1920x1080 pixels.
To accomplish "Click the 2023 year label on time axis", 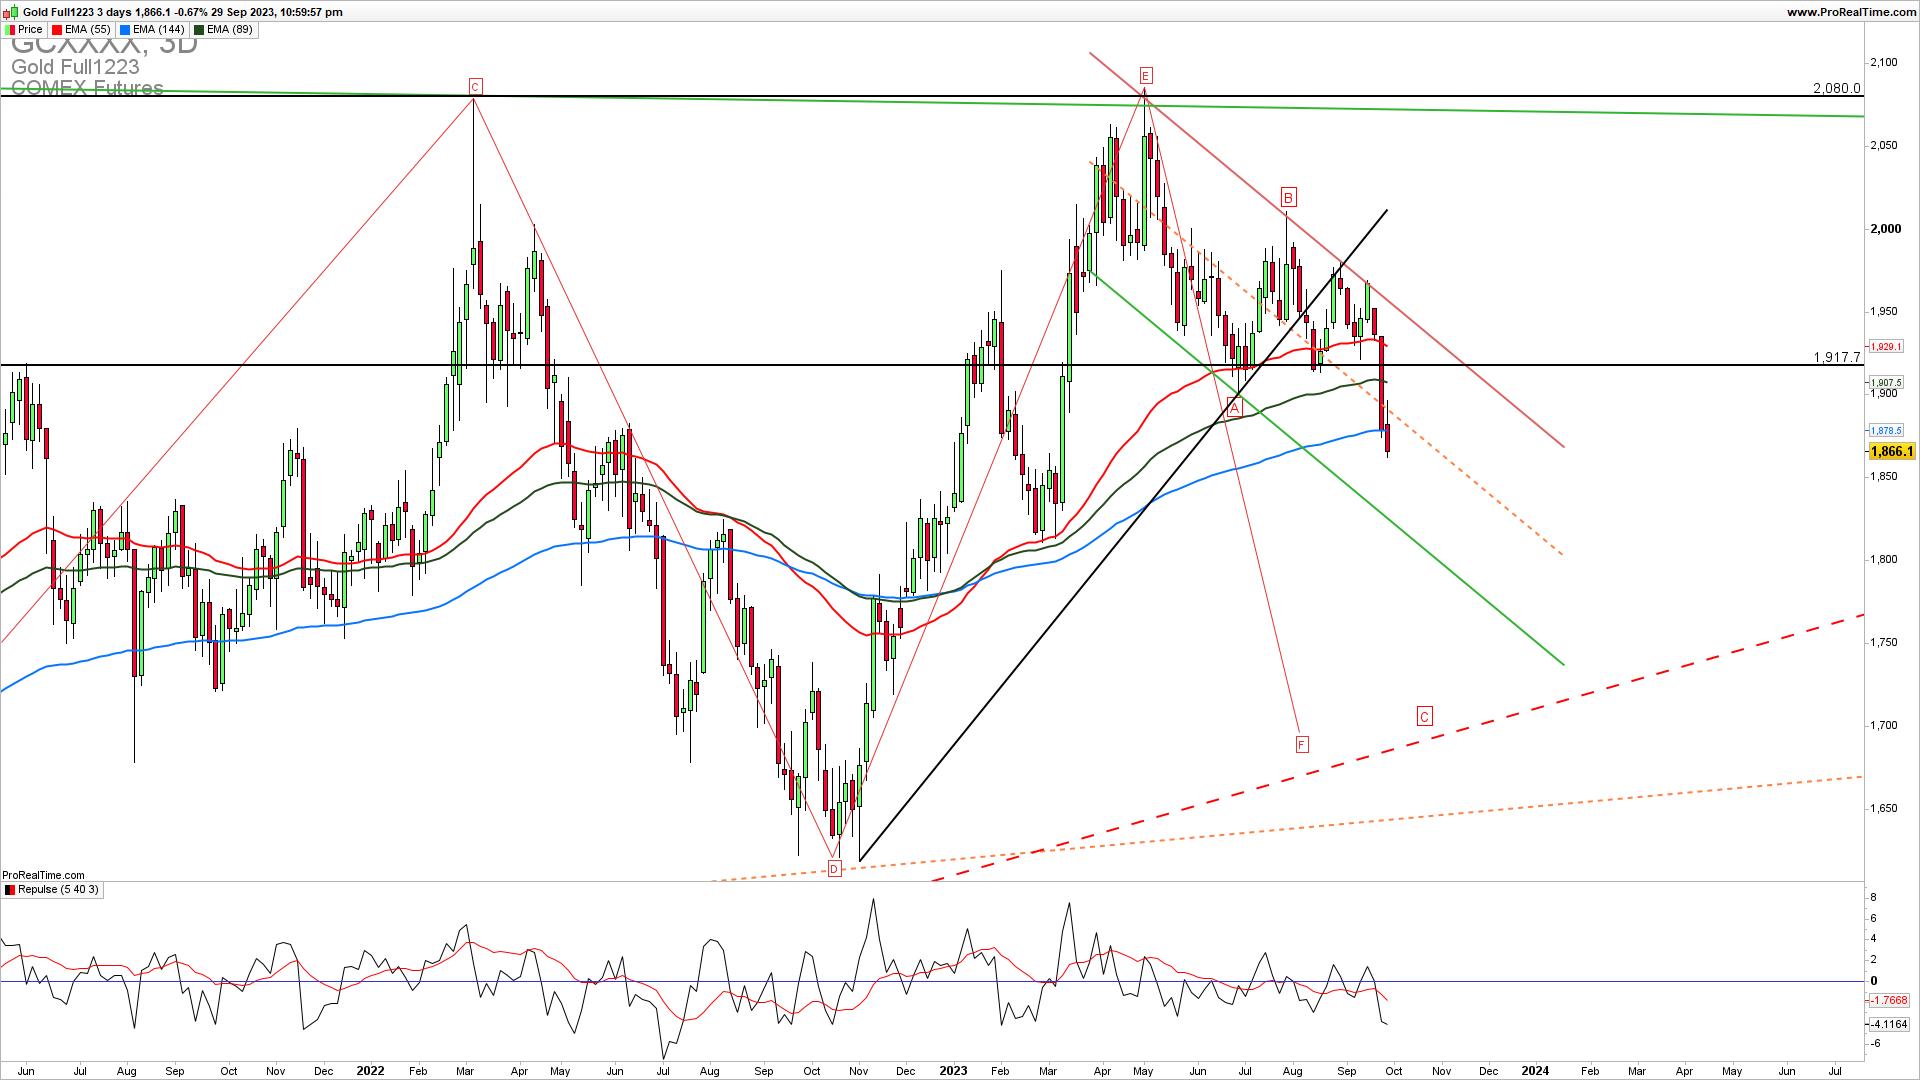I will 953,1071.
